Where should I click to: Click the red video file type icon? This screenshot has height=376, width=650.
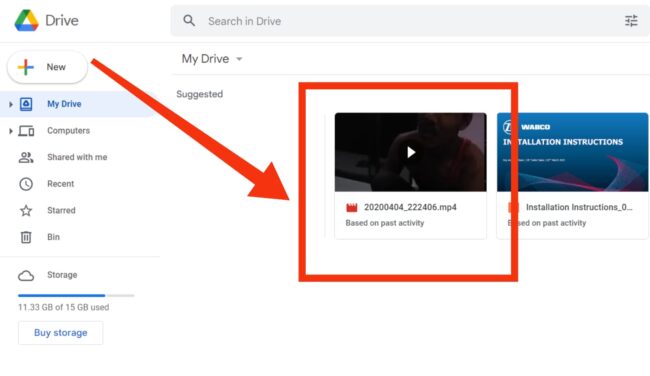tap(352, 207)
